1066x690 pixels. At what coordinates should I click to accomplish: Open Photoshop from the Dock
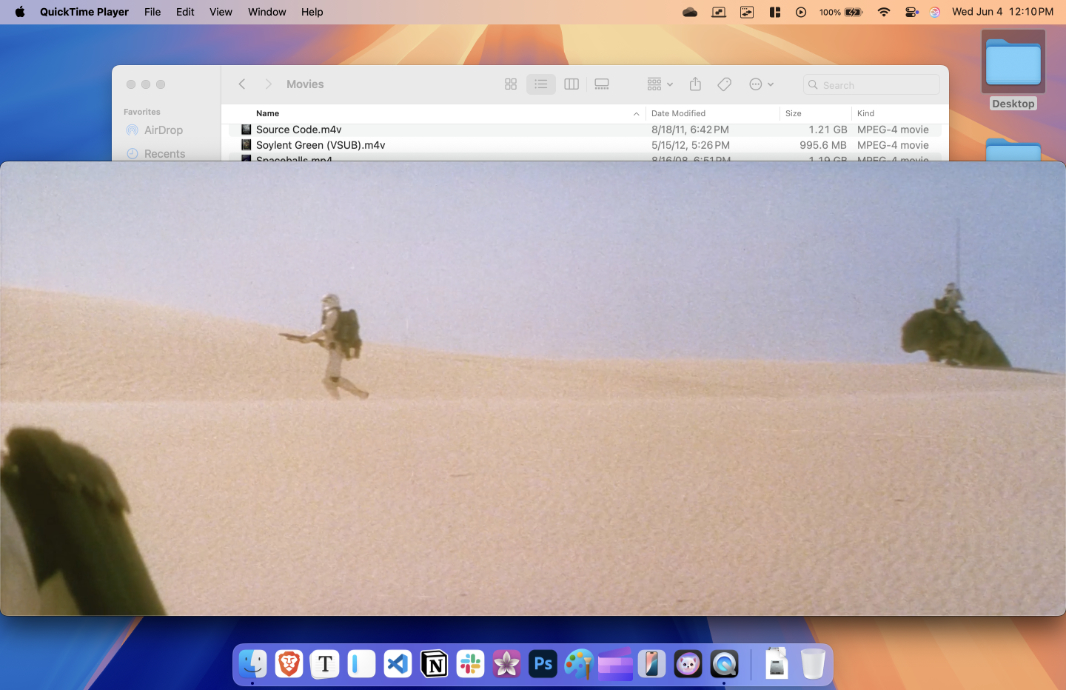pos(543,663)
